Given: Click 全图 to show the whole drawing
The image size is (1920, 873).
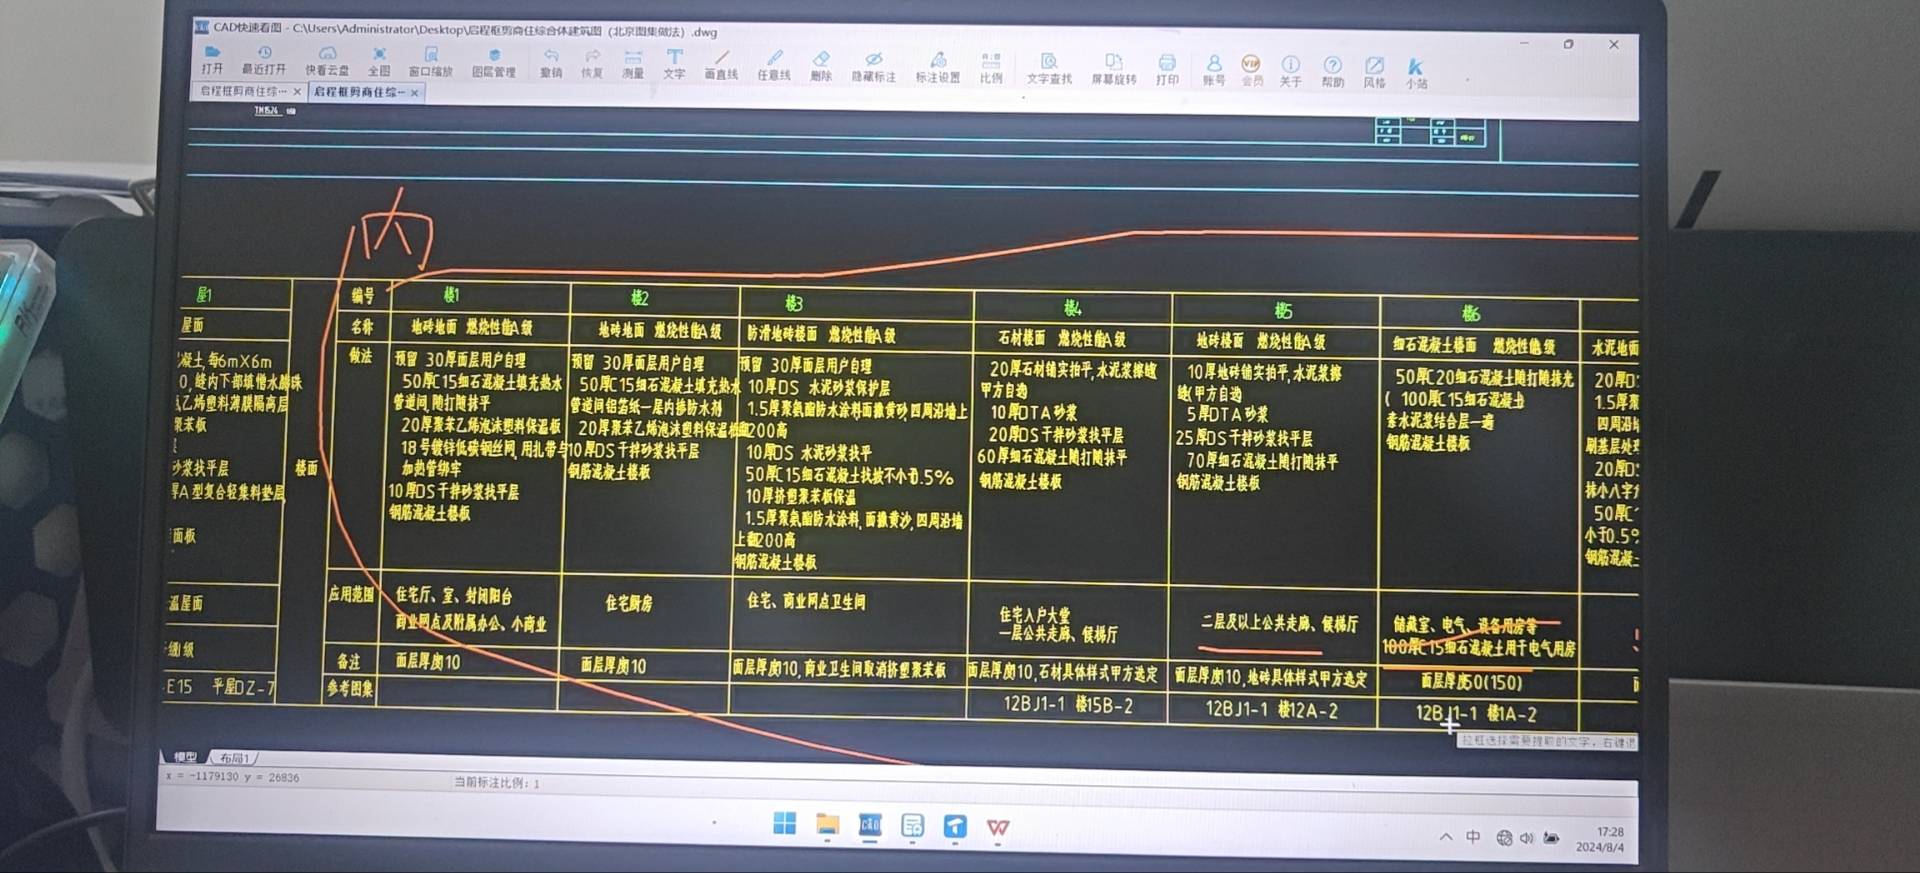Looking at the screenshot, I should click(379, 62).
